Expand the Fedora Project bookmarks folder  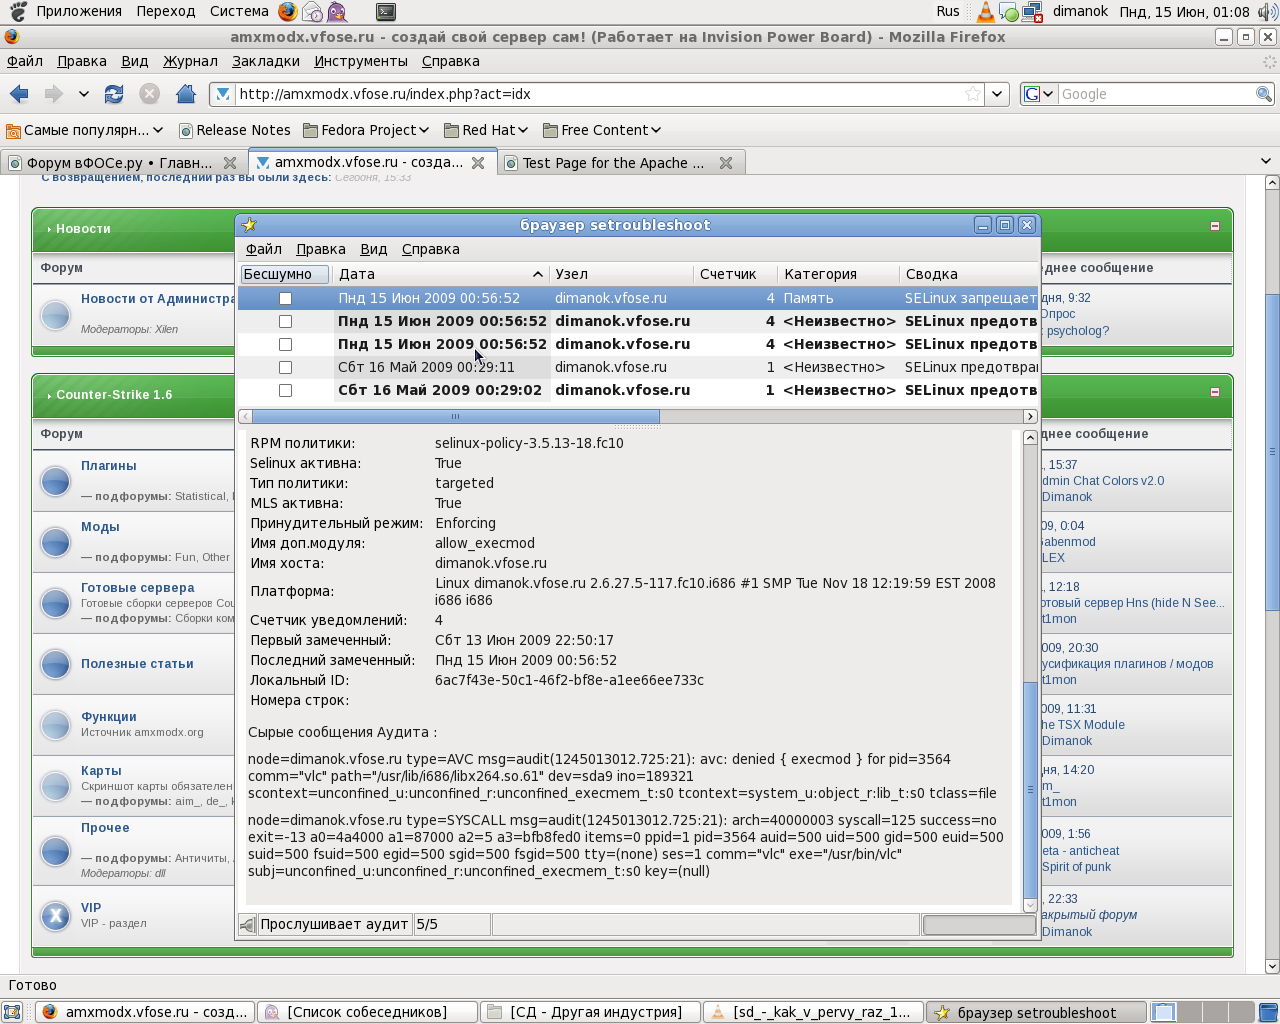tap(366, 130)
